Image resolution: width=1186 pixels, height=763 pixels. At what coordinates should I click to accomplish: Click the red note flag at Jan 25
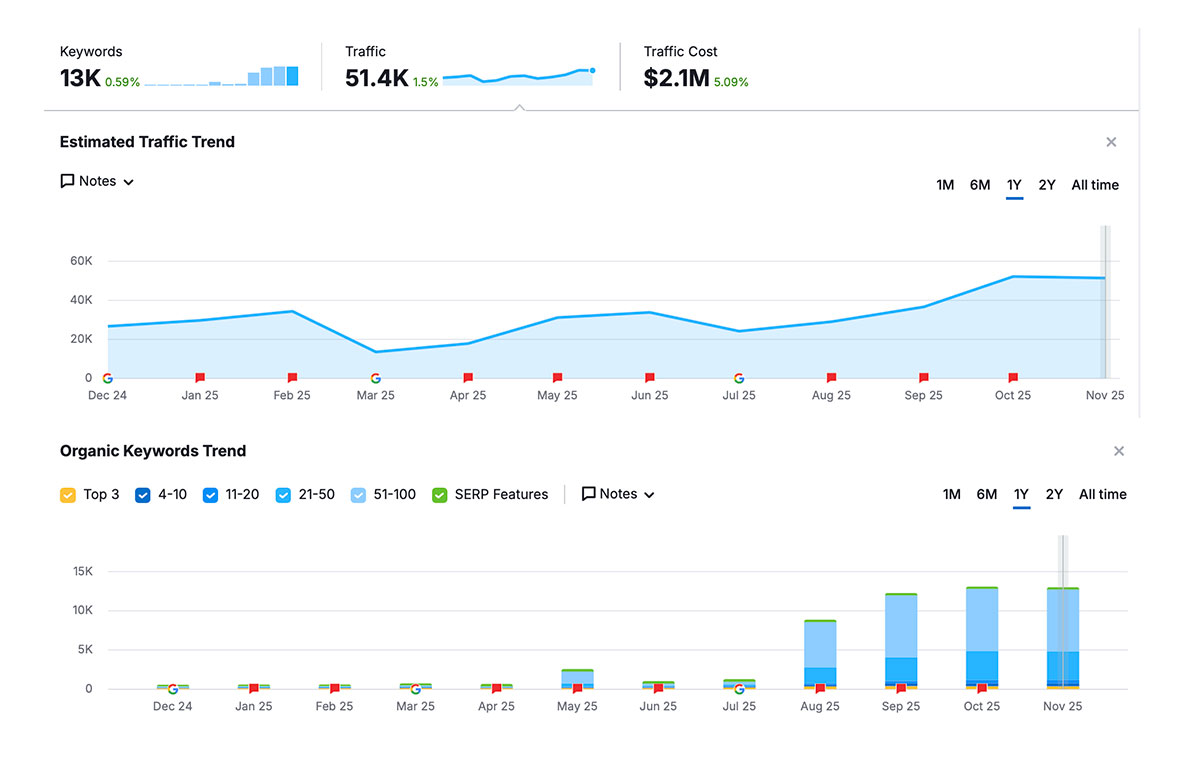pos(199,378)
